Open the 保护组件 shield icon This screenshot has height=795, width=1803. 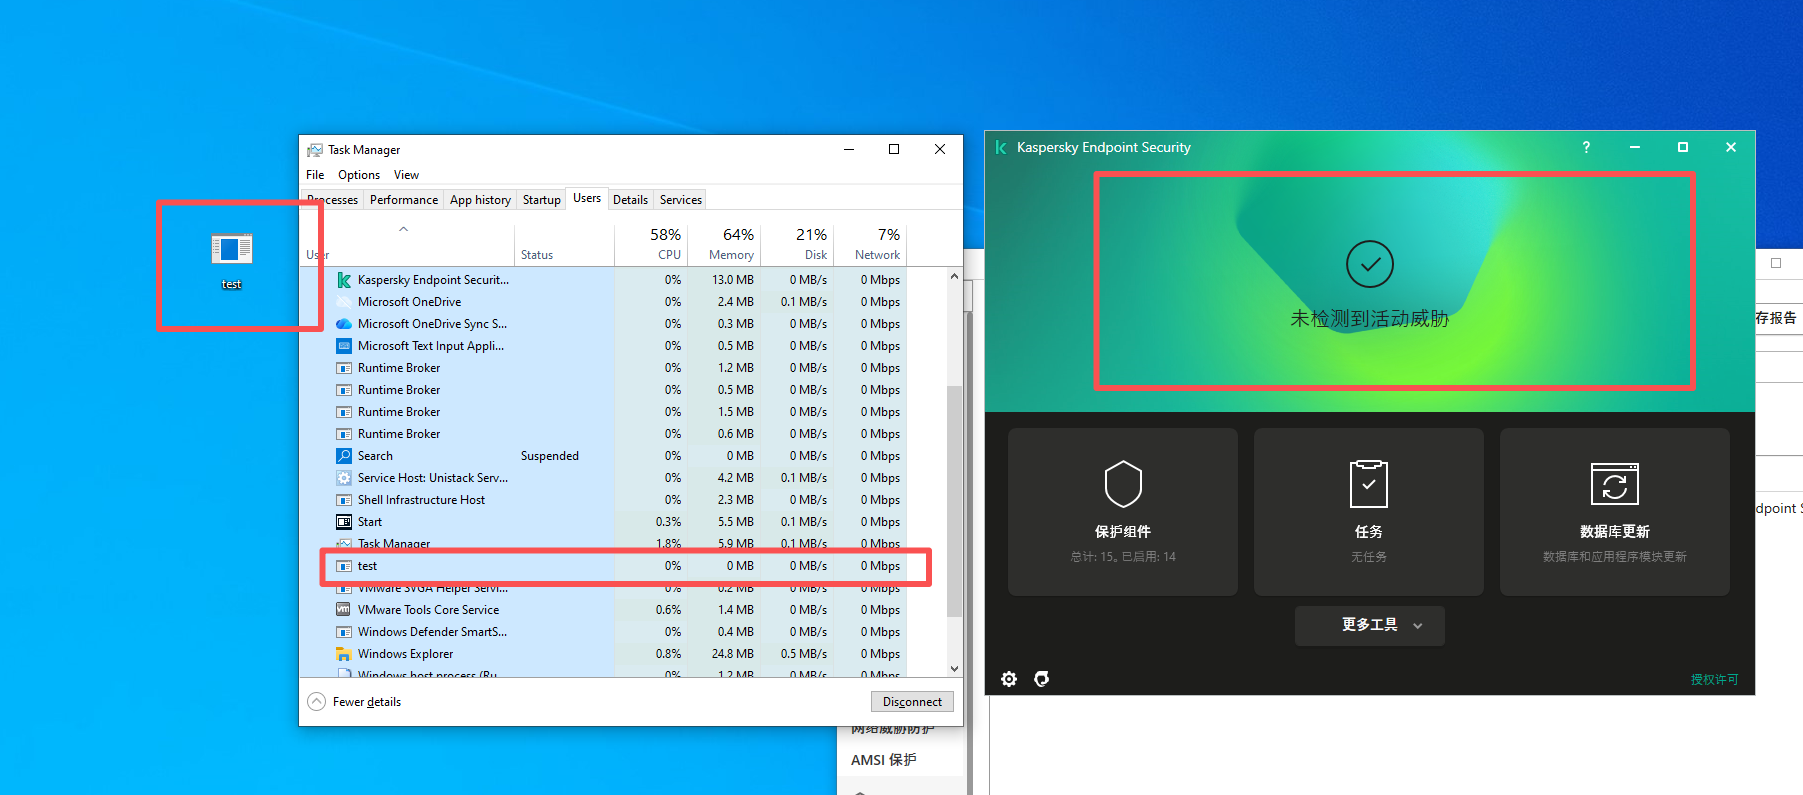coord(1123,484)
